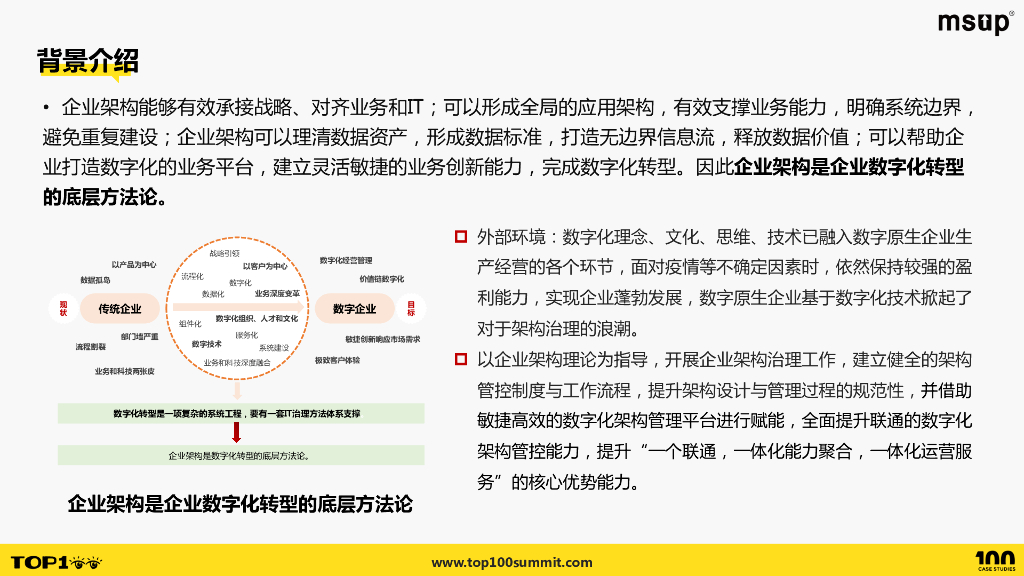Viewport: 1024px width, 576px height.
Task: Select the 背景介绍 highlighted heading
Action: [88, 62]
